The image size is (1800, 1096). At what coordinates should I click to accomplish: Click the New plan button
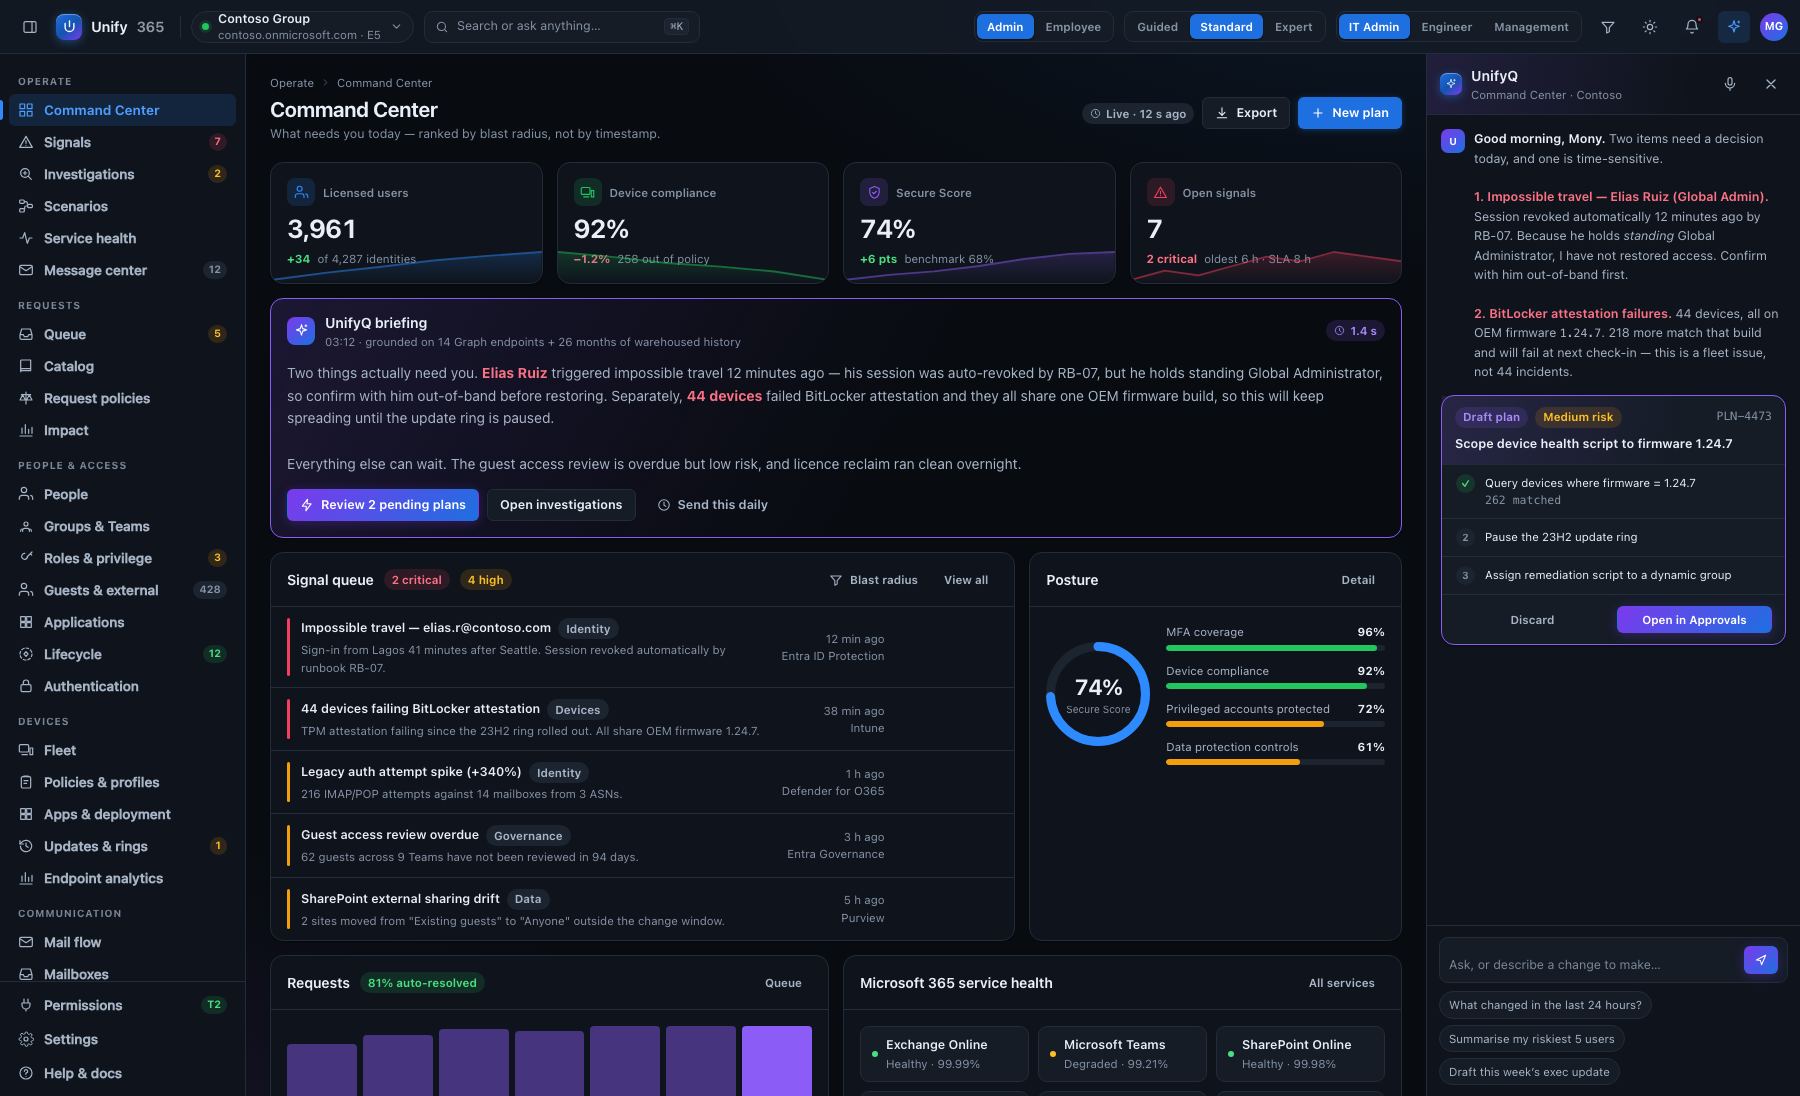[x=1349, y=113]
